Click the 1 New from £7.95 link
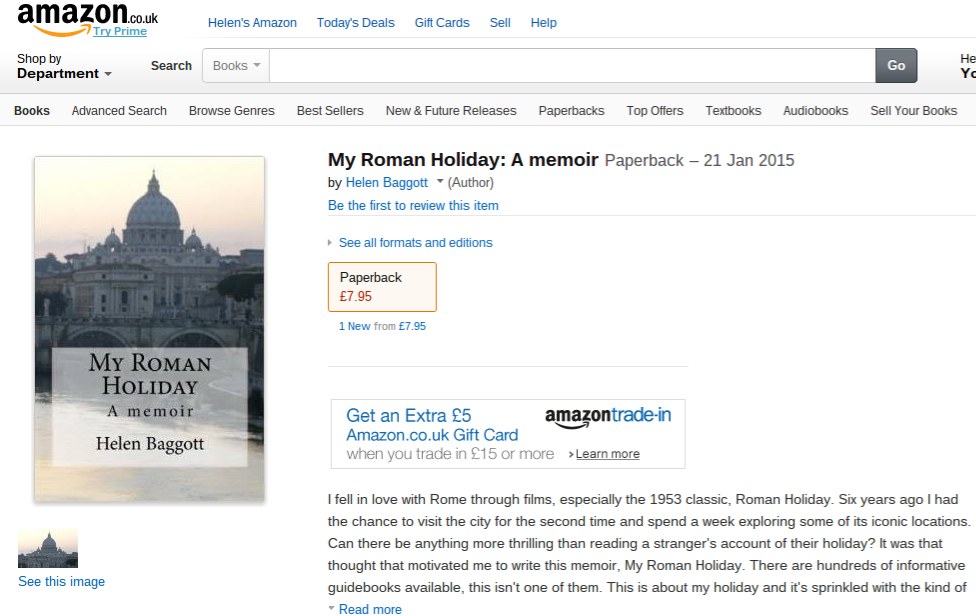 pyautogui.click(x=382, y=326)
